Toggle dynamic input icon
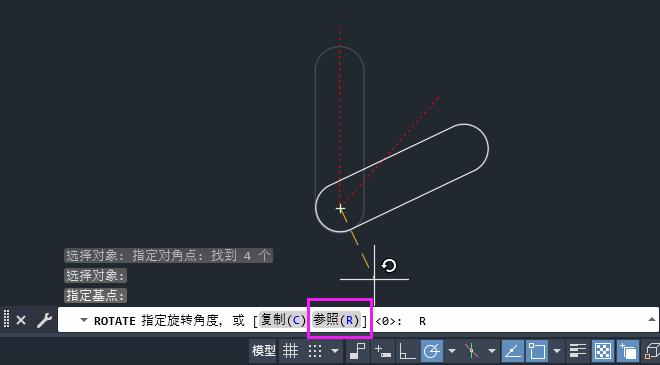This screenshot has width=660, height=365. 383,351
